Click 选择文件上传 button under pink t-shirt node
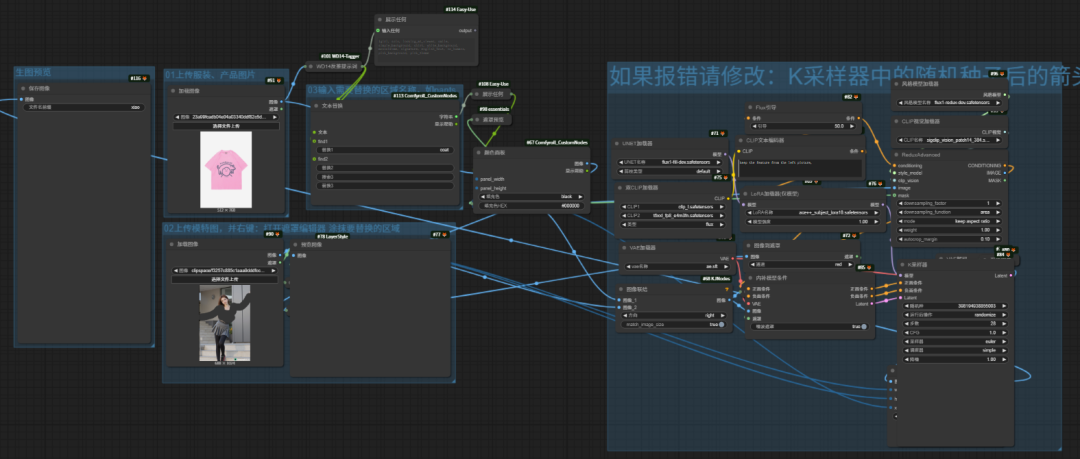 [x=226, y=126]
